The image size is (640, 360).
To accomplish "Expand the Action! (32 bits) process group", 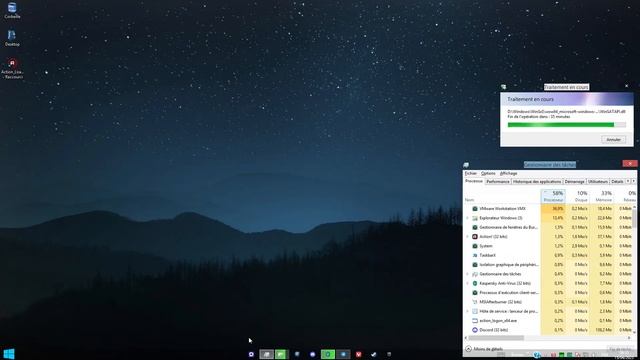I will (x=468, y=237).
